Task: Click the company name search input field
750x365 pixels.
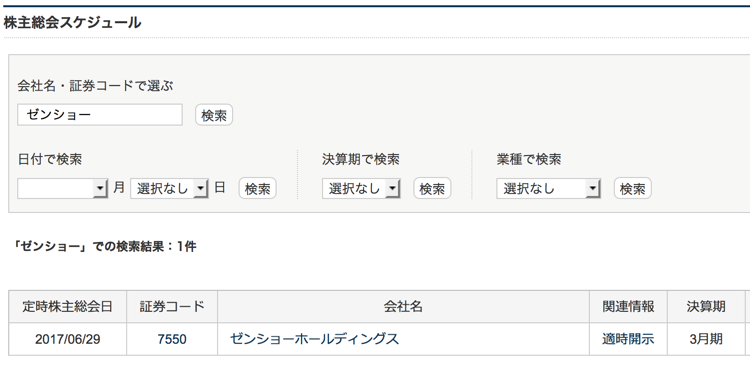Action: click(100, 115)
